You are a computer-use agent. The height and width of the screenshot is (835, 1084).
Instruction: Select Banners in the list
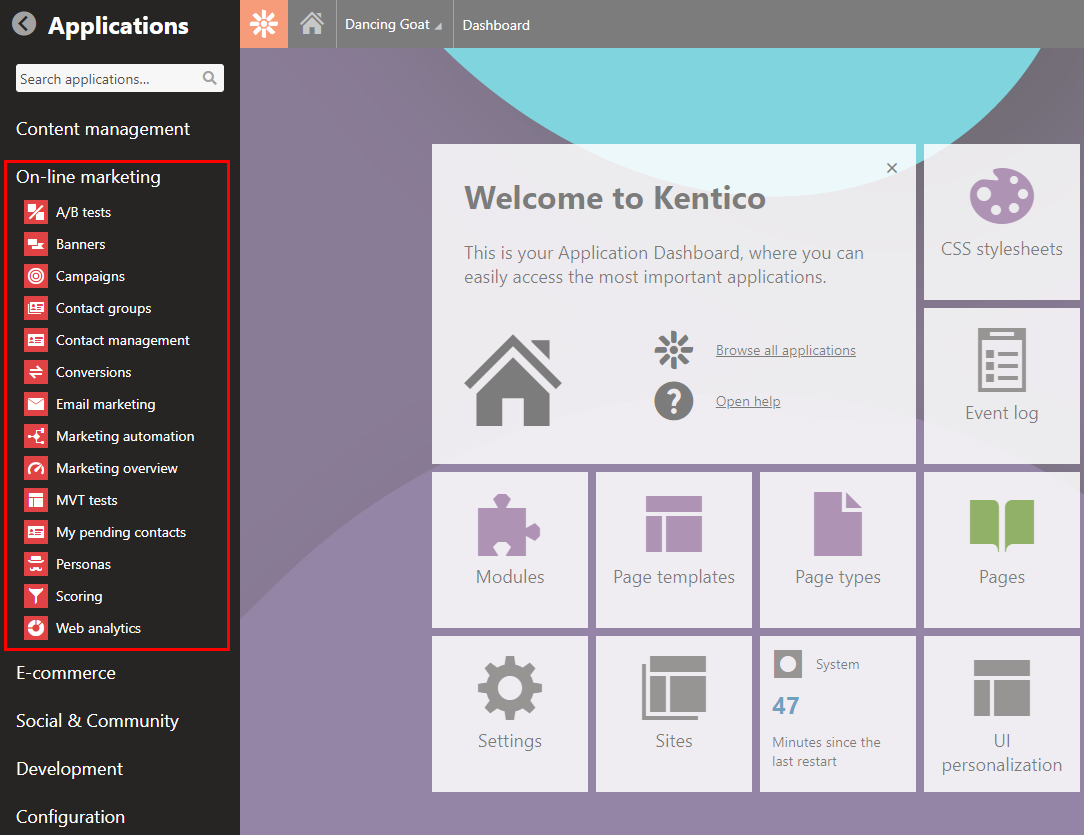80,244
